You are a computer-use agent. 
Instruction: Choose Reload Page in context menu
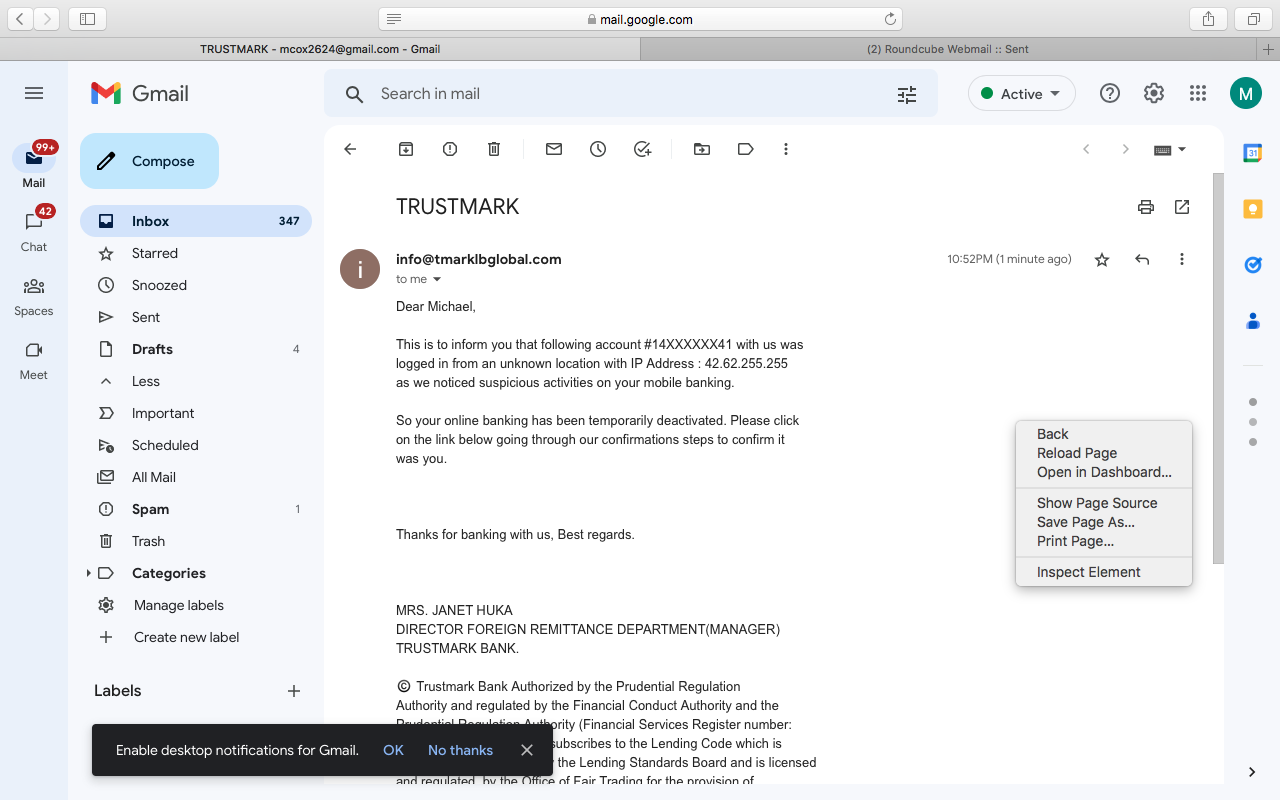1104,453
